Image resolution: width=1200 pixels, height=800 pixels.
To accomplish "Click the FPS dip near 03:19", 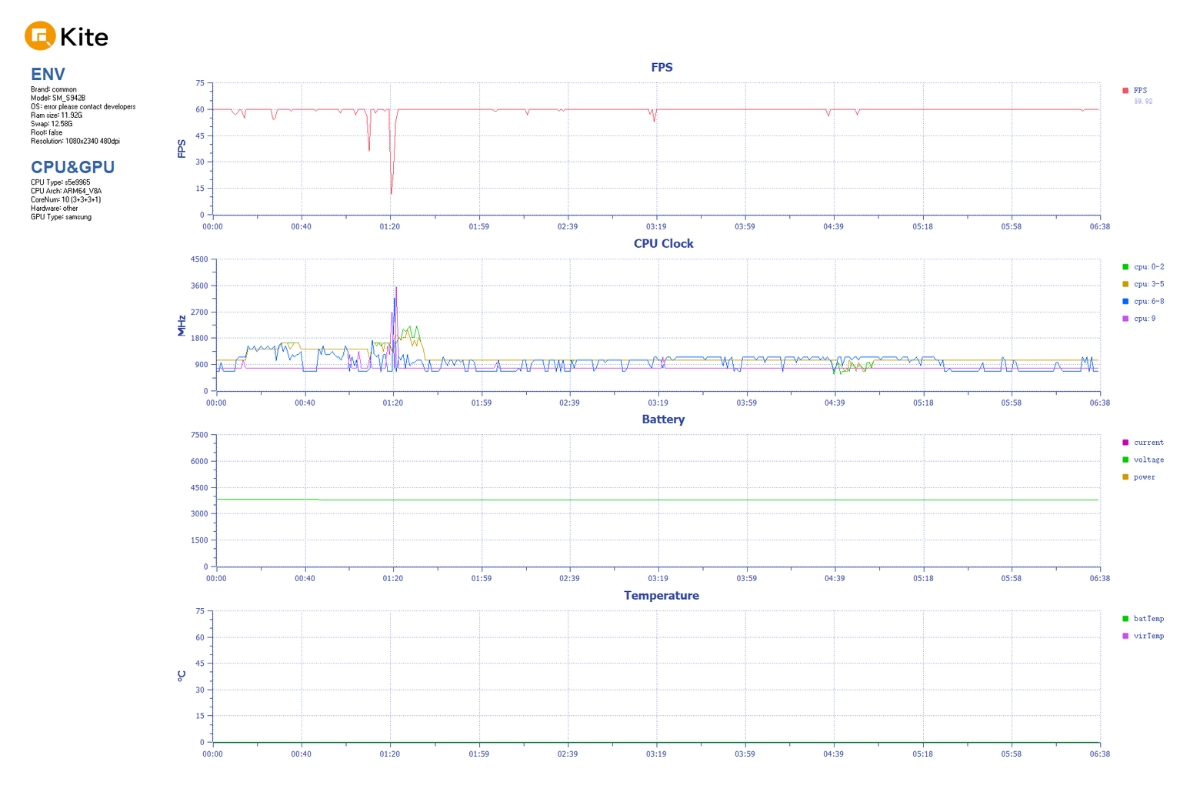I will (x=654, y=121).
